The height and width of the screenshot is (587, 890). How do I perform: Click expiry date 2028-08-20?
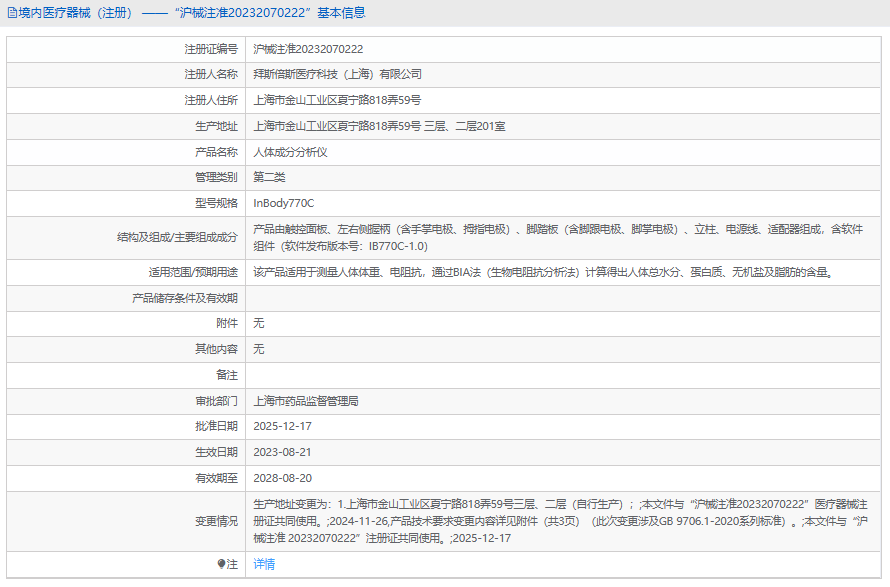[283, 479]
